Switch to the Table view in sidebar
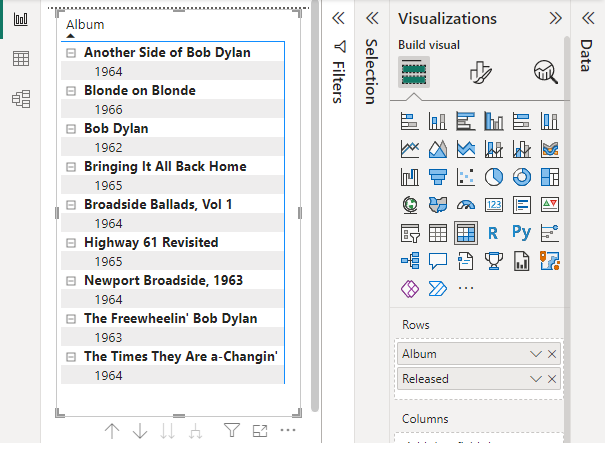Screen dimensions: 605x452 point(20,59)
